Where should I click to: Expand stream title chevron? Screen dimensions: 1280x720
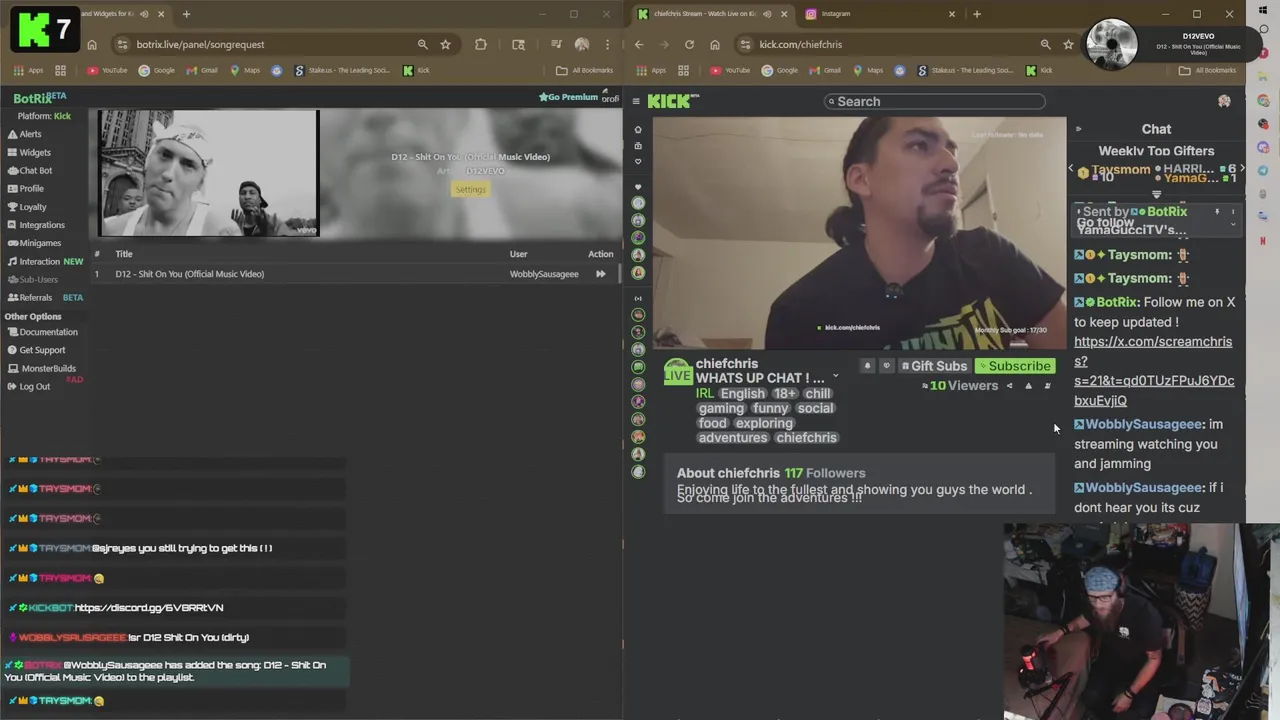click(x=835, y=378)
